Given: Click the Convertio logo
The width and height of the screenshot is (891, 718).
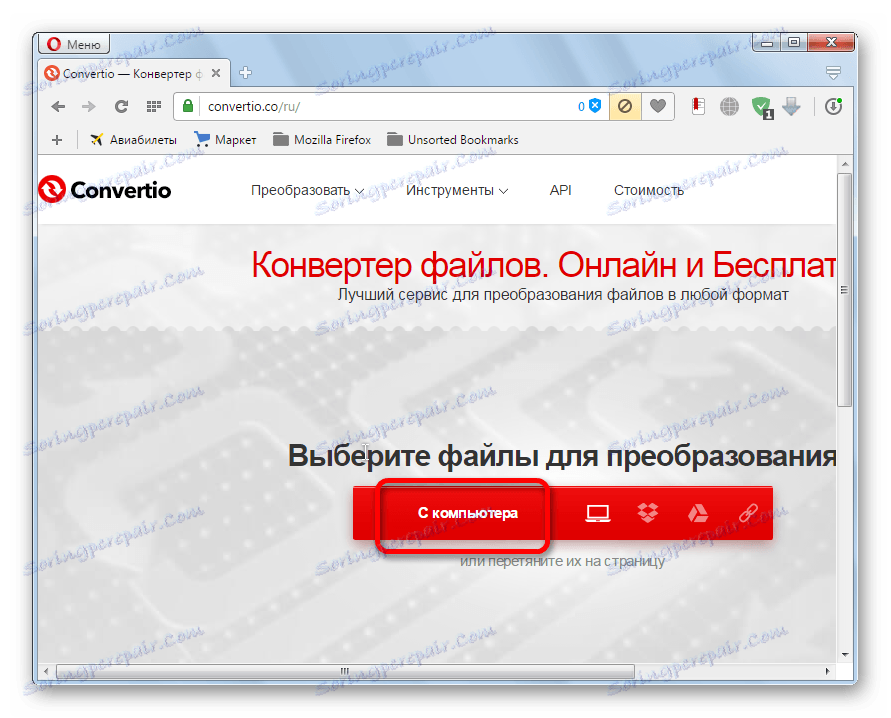Looking at the screenshot, I should 105,190.
